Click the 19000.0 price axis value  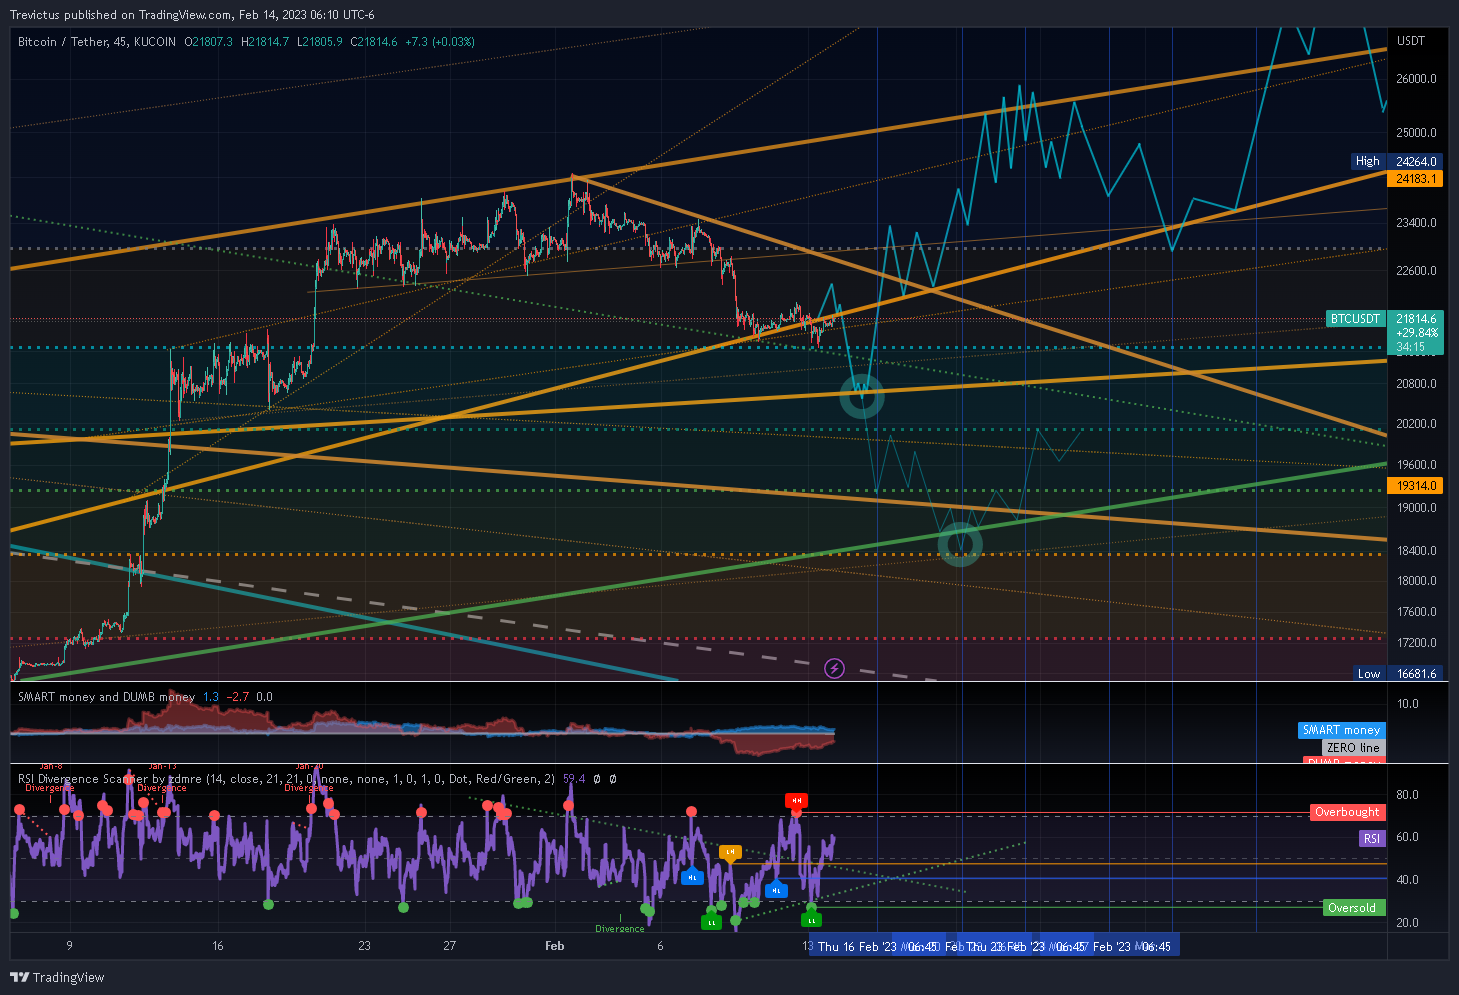click(x=1416, y=508)
